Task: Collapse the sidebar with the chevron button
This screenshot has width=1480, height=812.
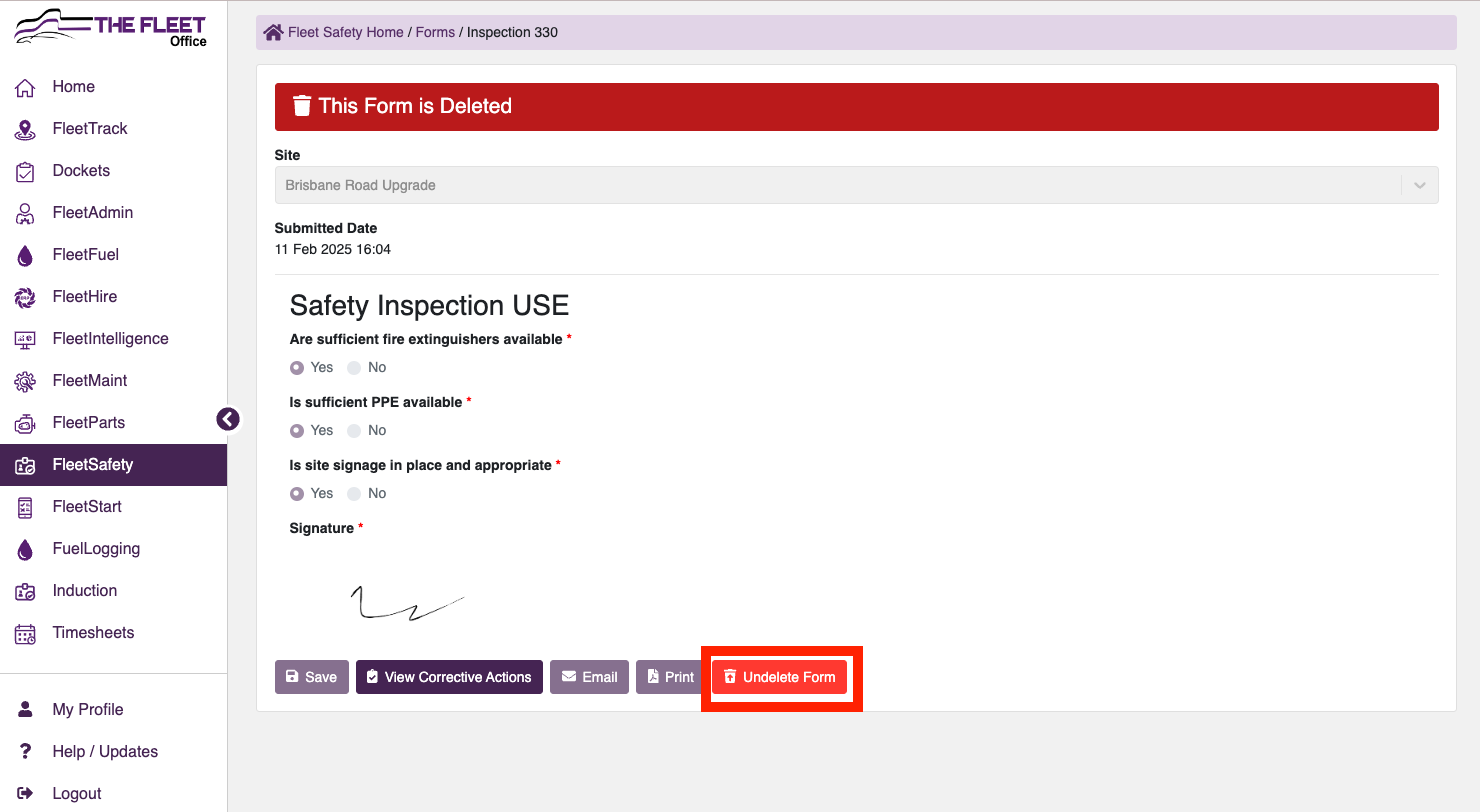Action: click(228, 419)
